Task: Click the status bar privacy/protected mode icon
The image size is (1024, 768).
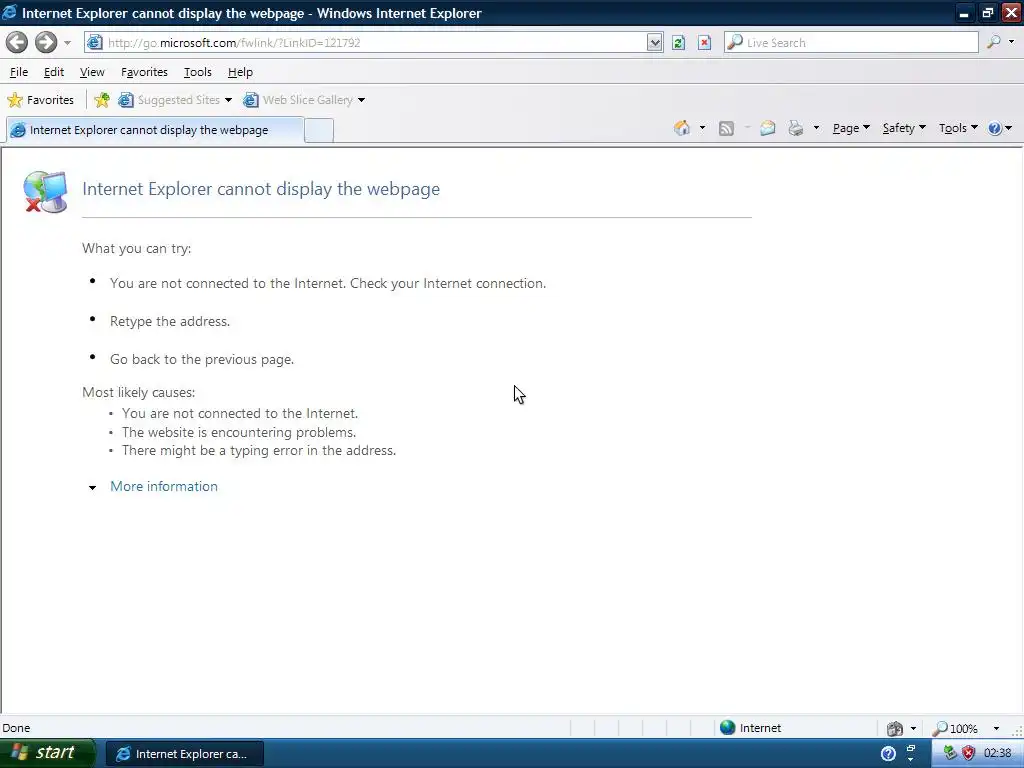Action: pos(895,728)
